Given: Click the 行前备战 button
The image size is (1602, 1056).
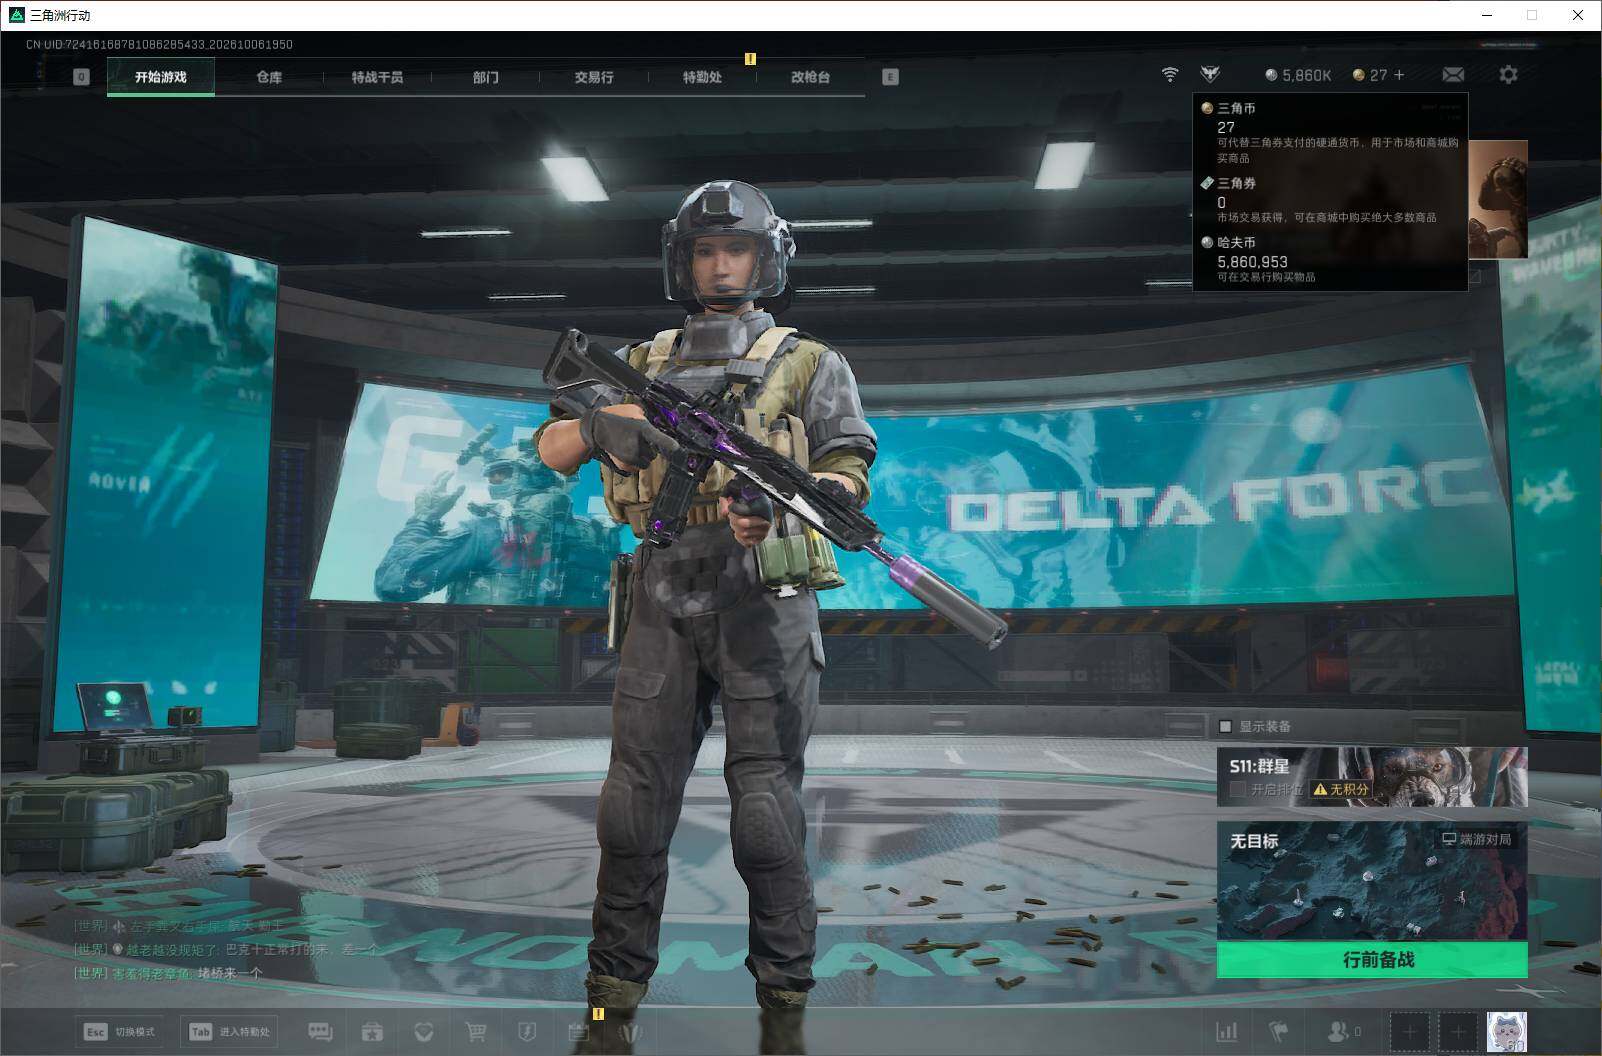Looking at the screenshot, I should point(1372,960).
